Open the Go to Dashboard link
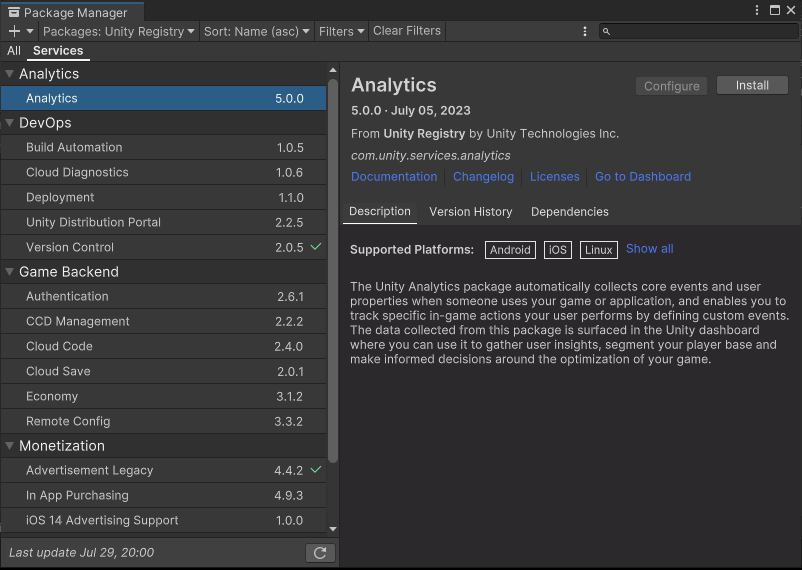The width and height of the screenshot is (802, 570). [643, 177]
